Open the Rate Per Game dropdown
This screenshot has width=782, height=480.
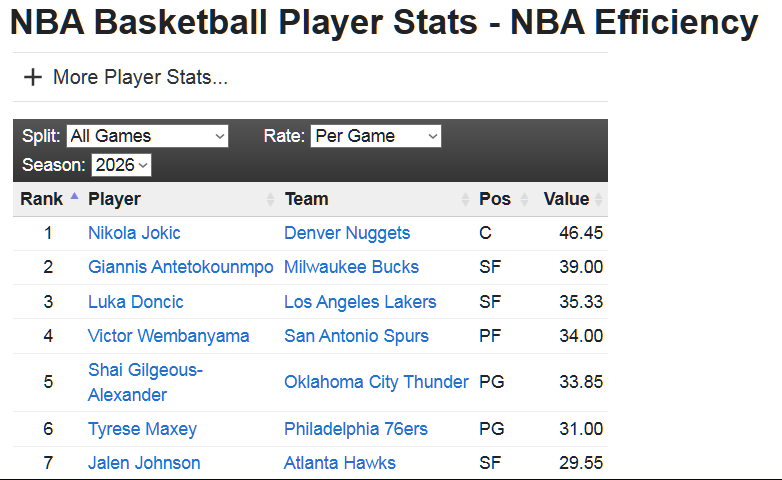(x=376, y=136)
